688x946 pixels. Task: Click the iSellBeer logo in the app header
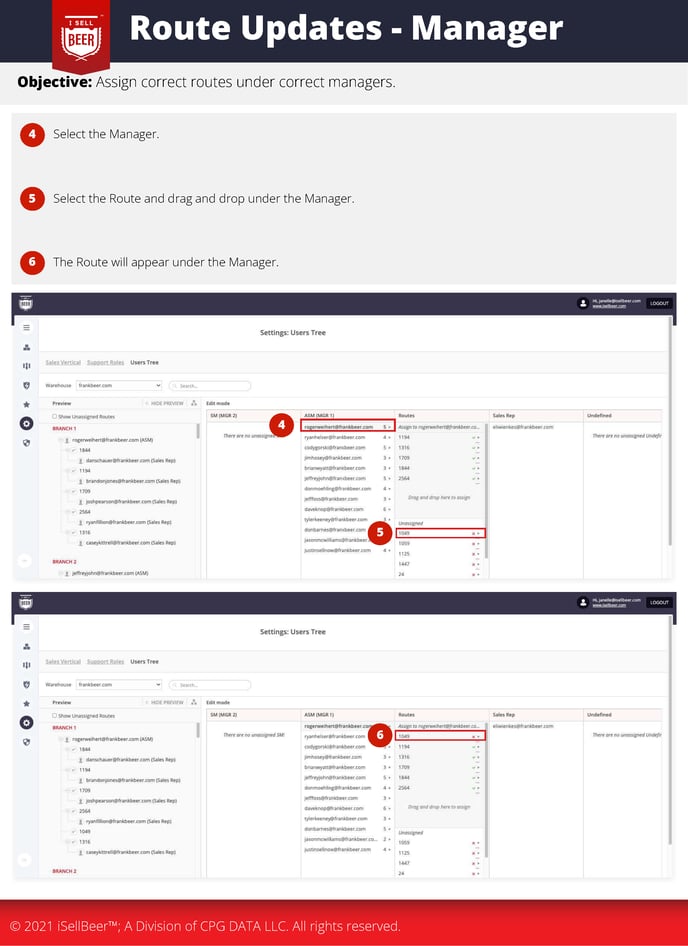pyautogui.click(x=27, y=303)
